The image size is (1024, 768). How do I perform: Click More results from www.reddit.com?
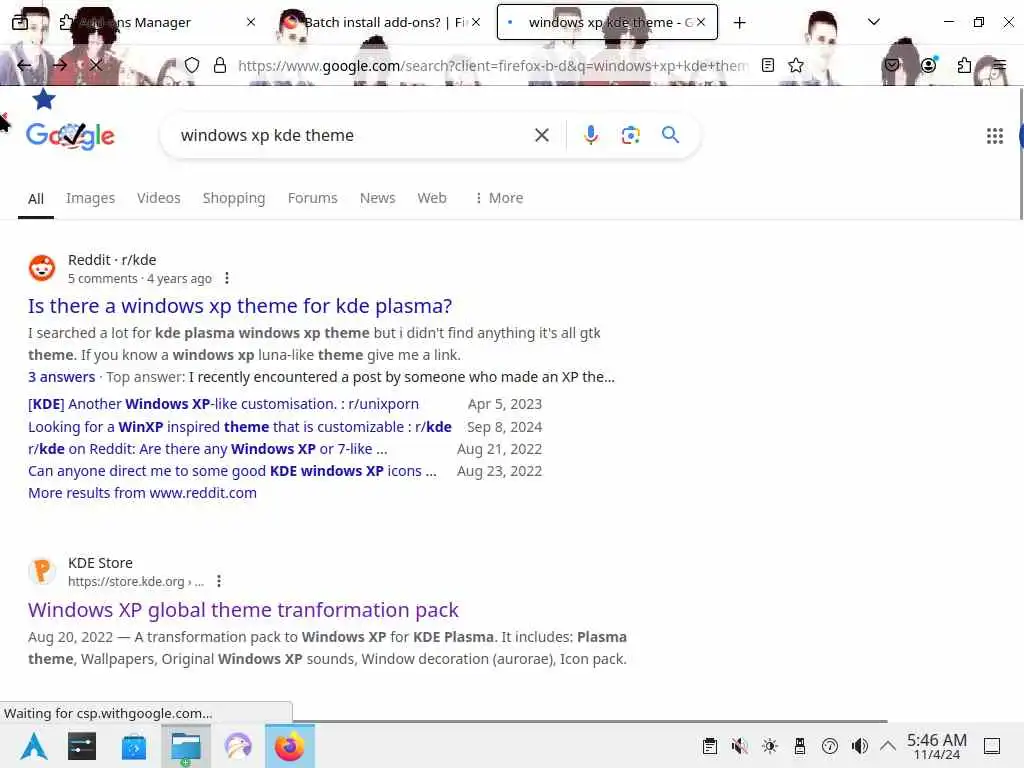(142, 493)
